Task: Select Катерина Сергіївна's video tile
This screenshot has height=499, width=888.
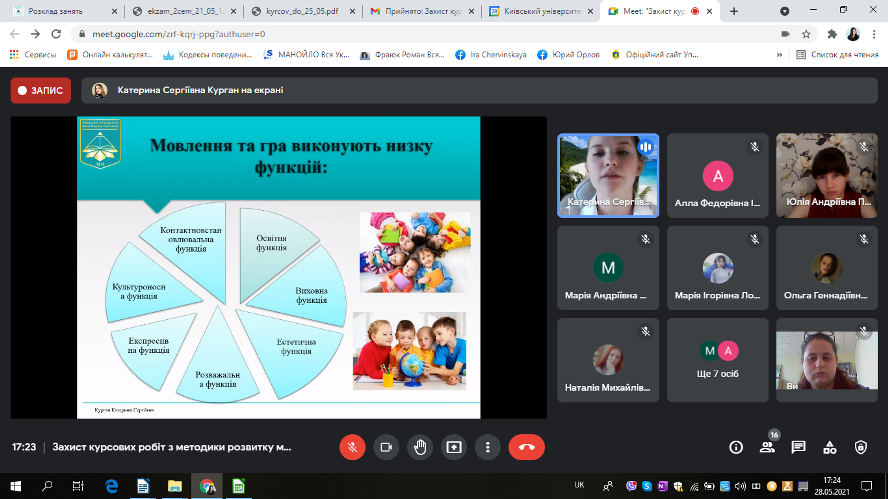Action: coord(607,175)
